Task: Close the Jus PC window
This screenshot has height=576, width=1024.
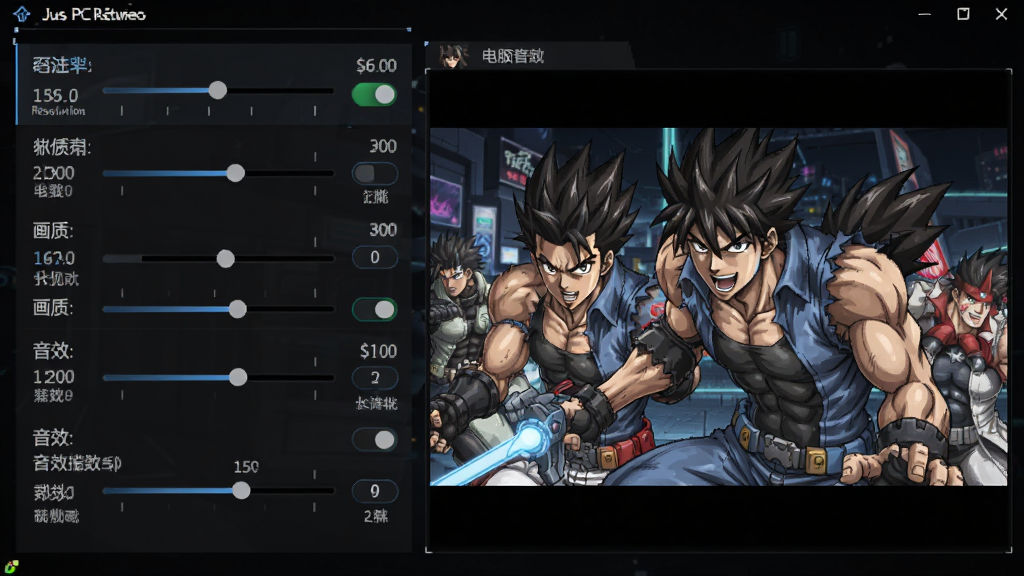Action: [x=1001, y=14]
